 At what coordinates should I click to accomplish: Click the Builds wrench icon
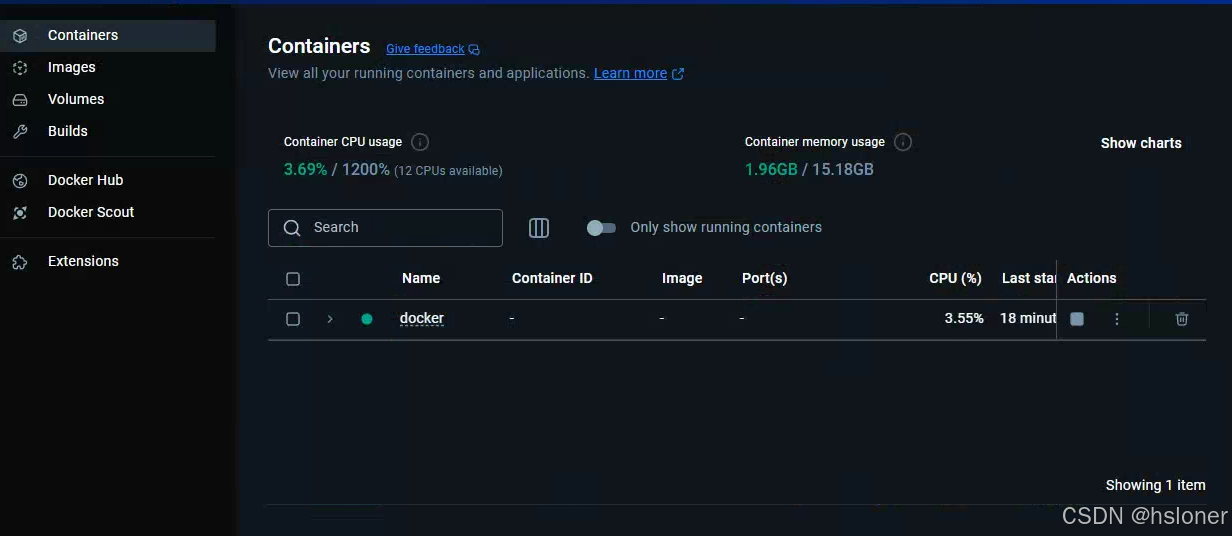[x=20, y=132]
